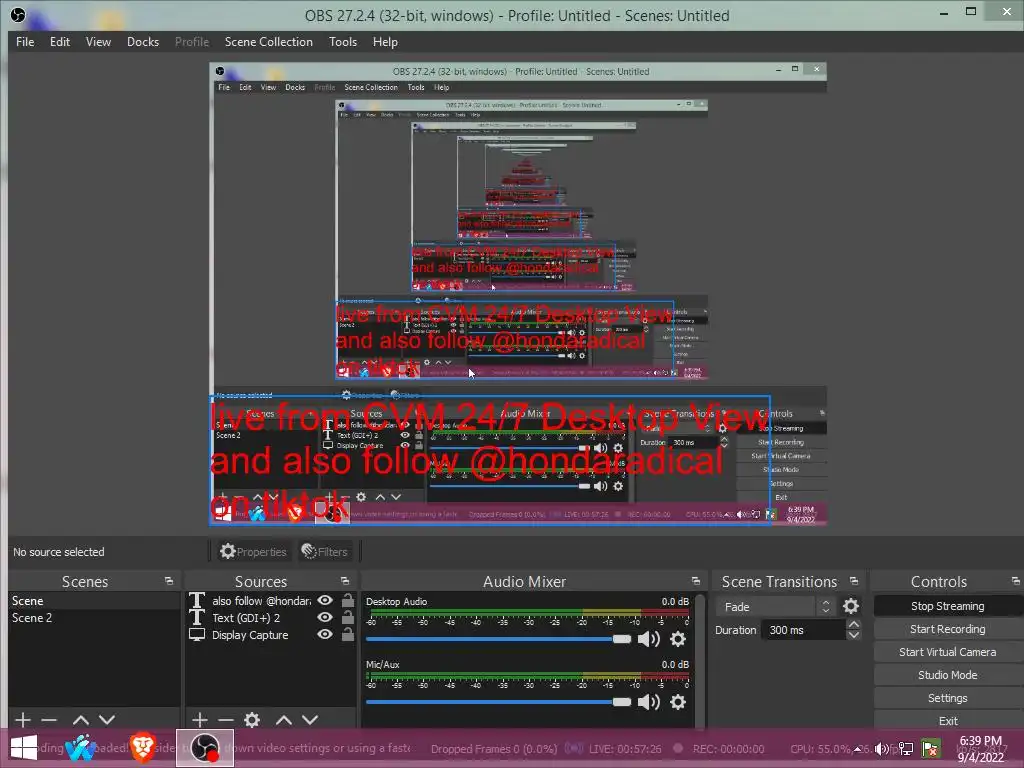This screenshot has width=1024, height=768.
Task: Open OBS Settings button
Action: (948, 698)
